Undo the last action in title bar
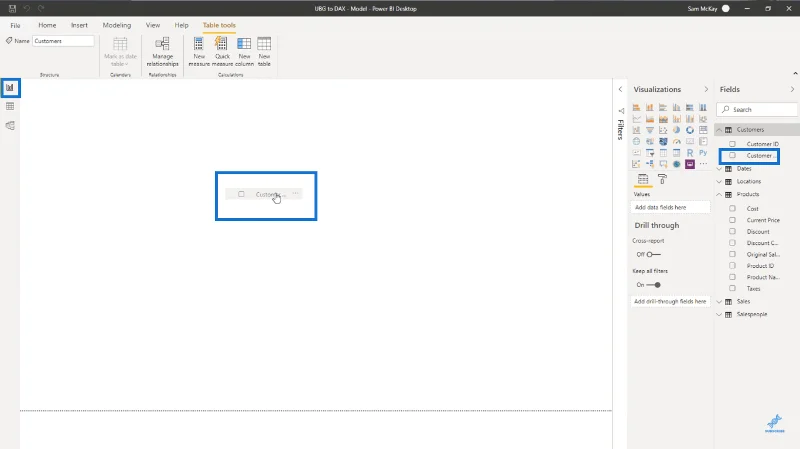Viewport: 800px width, 449px height. point(27,8)
